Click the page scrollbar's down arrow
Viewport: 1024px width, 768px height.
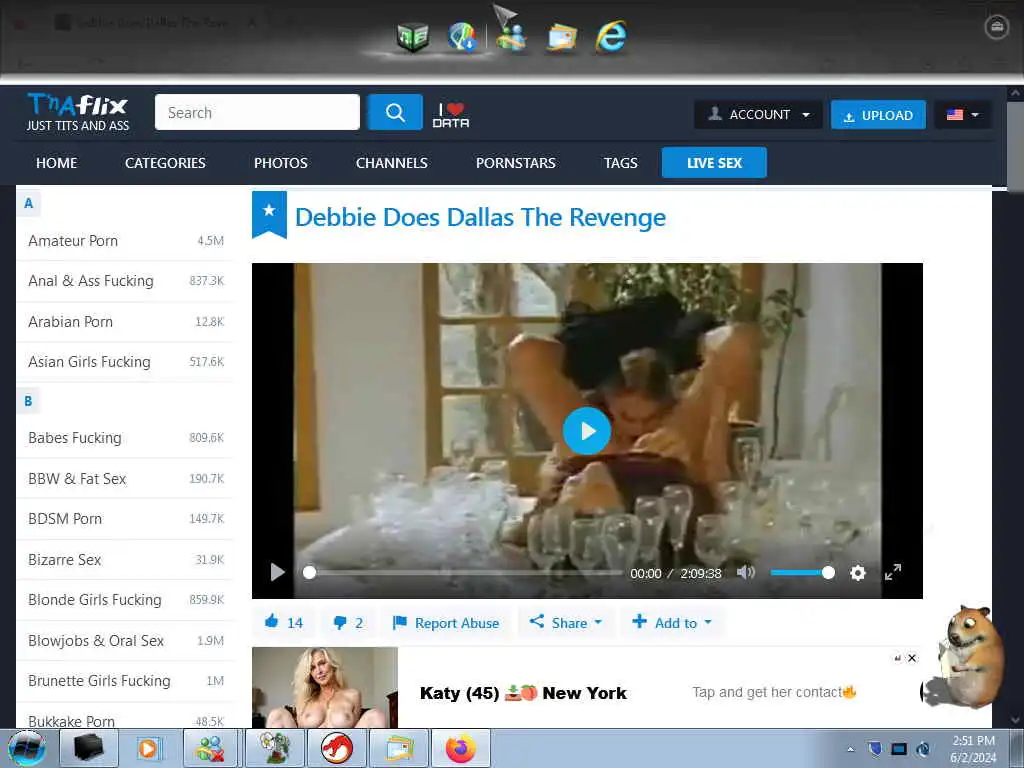[x=1016, y=720]
